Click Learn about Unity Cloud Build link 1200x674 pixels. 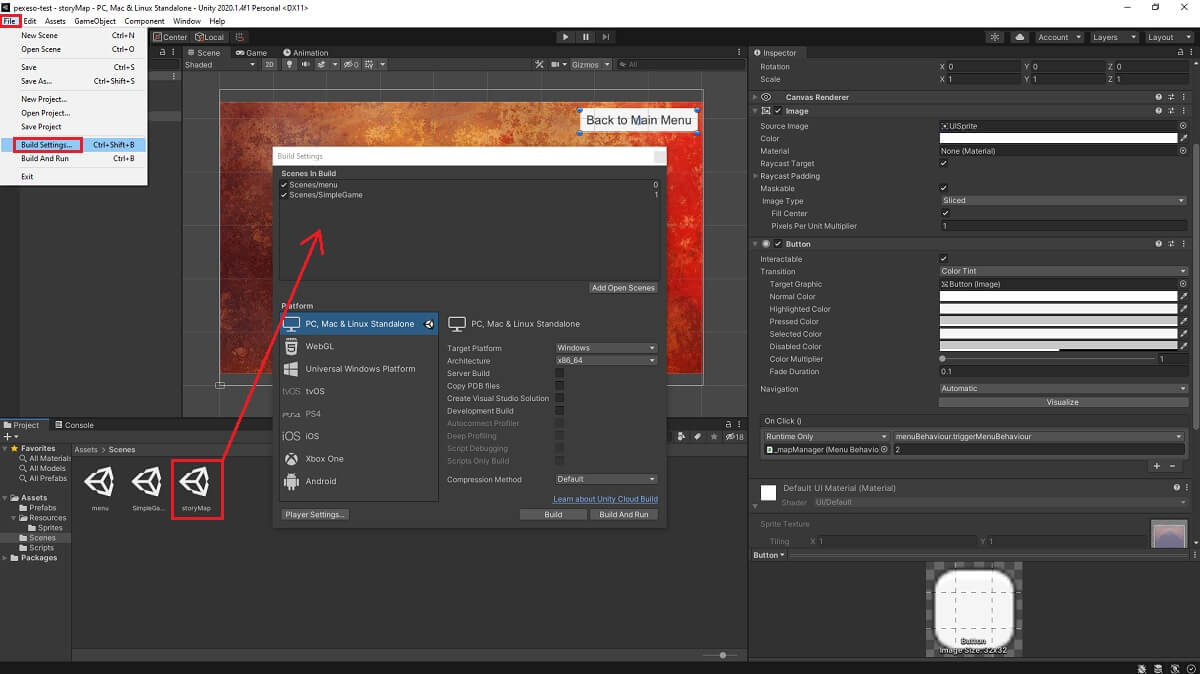tap(605, 499)
